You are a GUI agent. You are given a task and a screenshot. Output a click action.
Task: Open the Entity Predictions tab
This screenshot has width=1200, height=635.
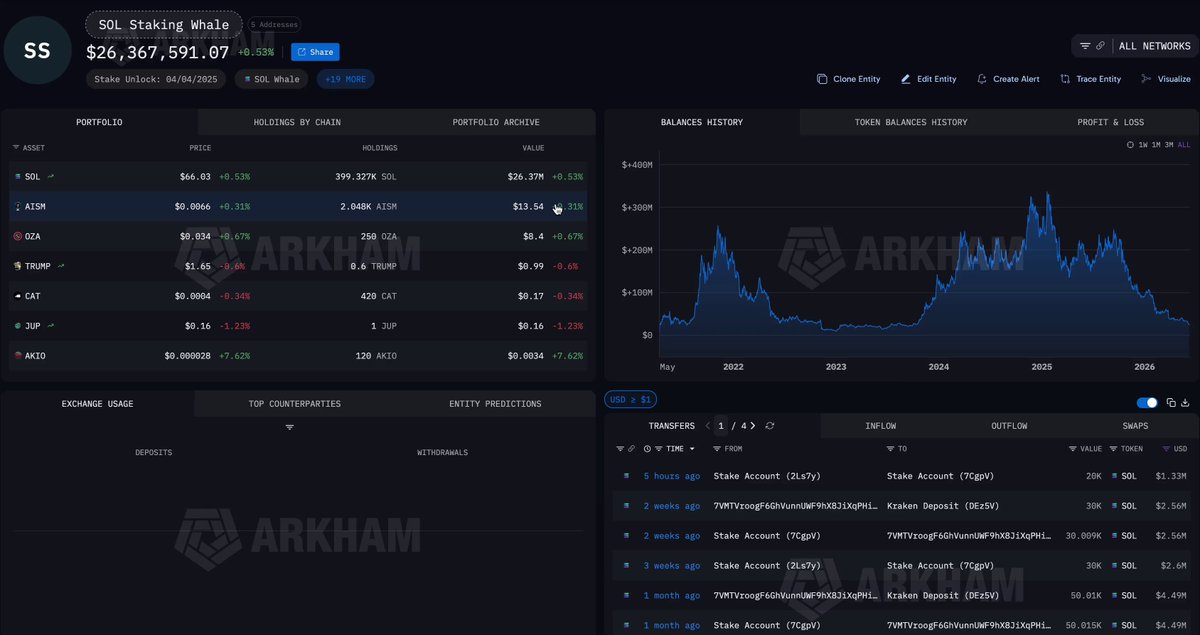point(495,404)
